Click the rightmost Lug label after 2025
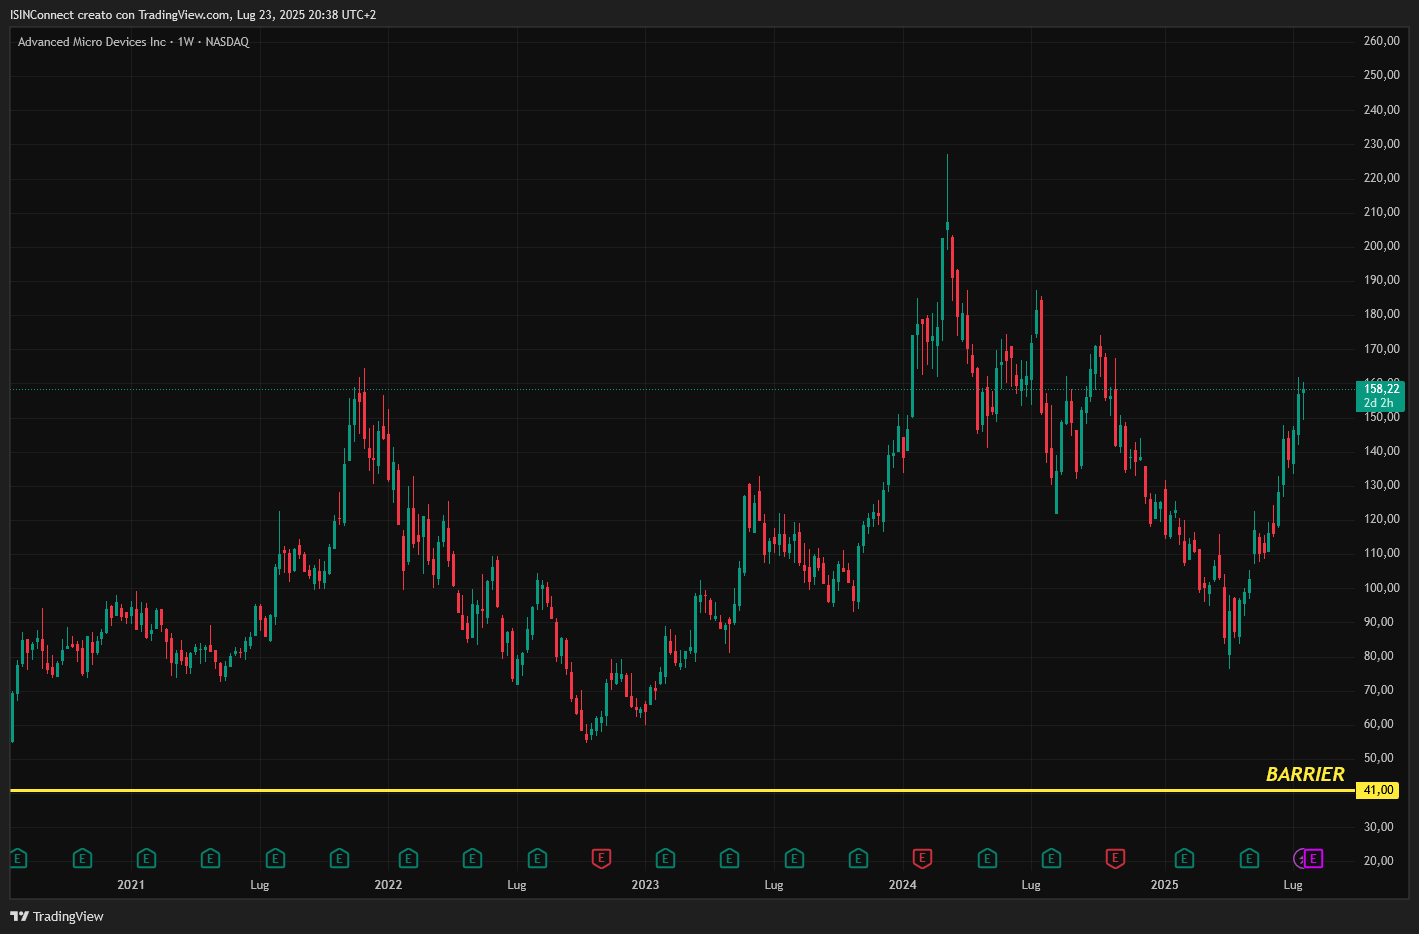Screen dimensions: 1419x934 pyautogui.click(x=1293, y=885)
